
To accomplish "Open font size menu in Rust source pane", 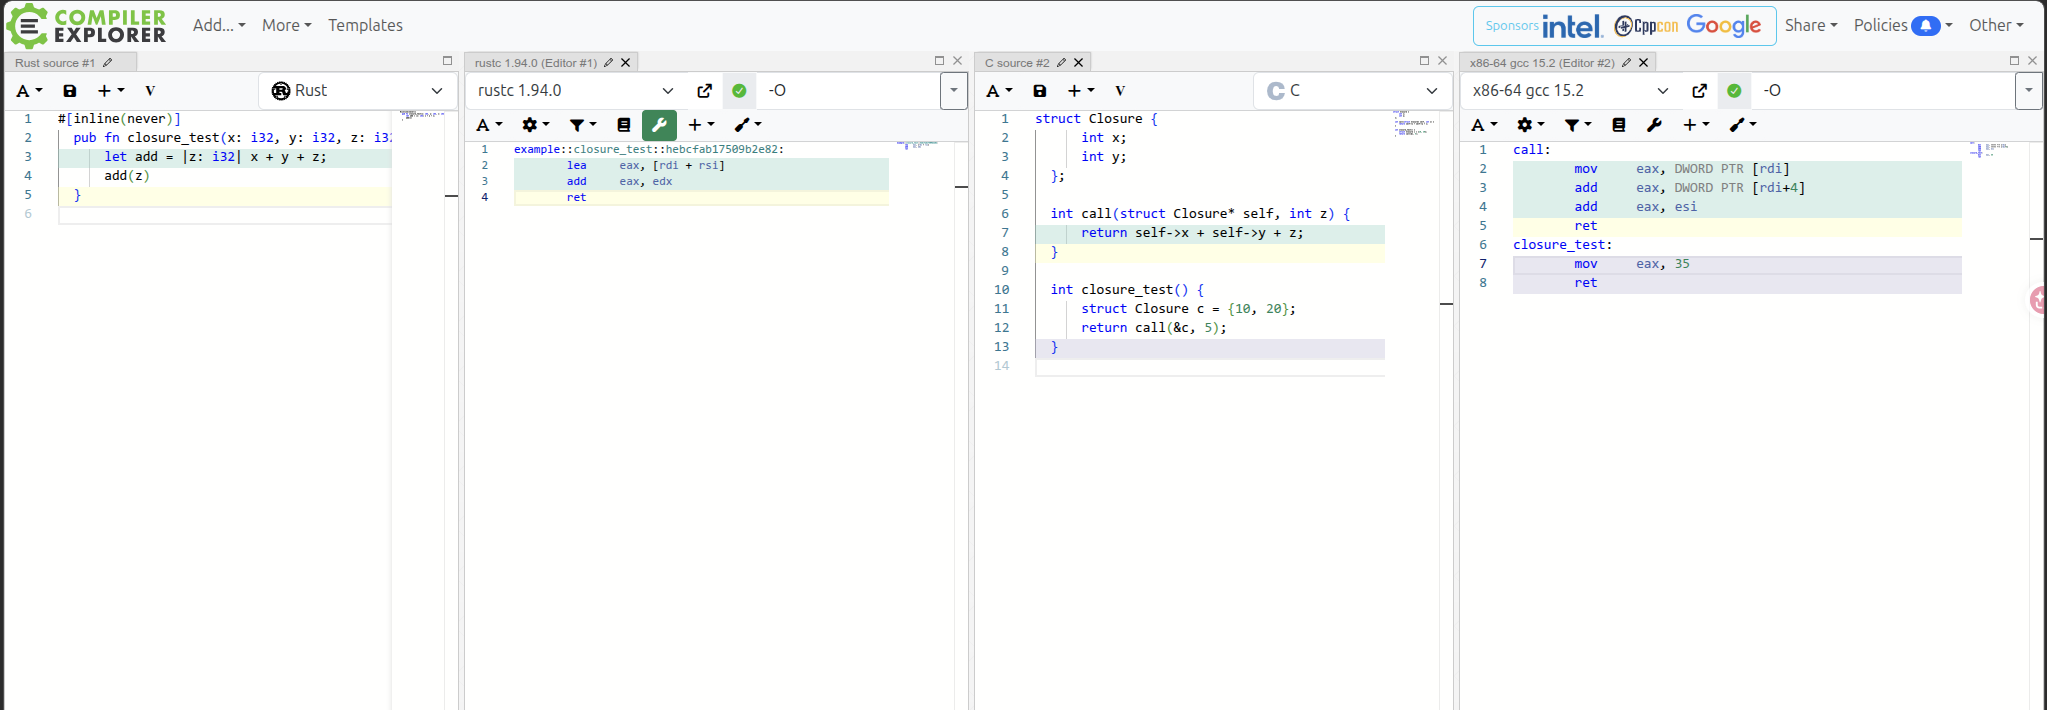I will (29, 91).
